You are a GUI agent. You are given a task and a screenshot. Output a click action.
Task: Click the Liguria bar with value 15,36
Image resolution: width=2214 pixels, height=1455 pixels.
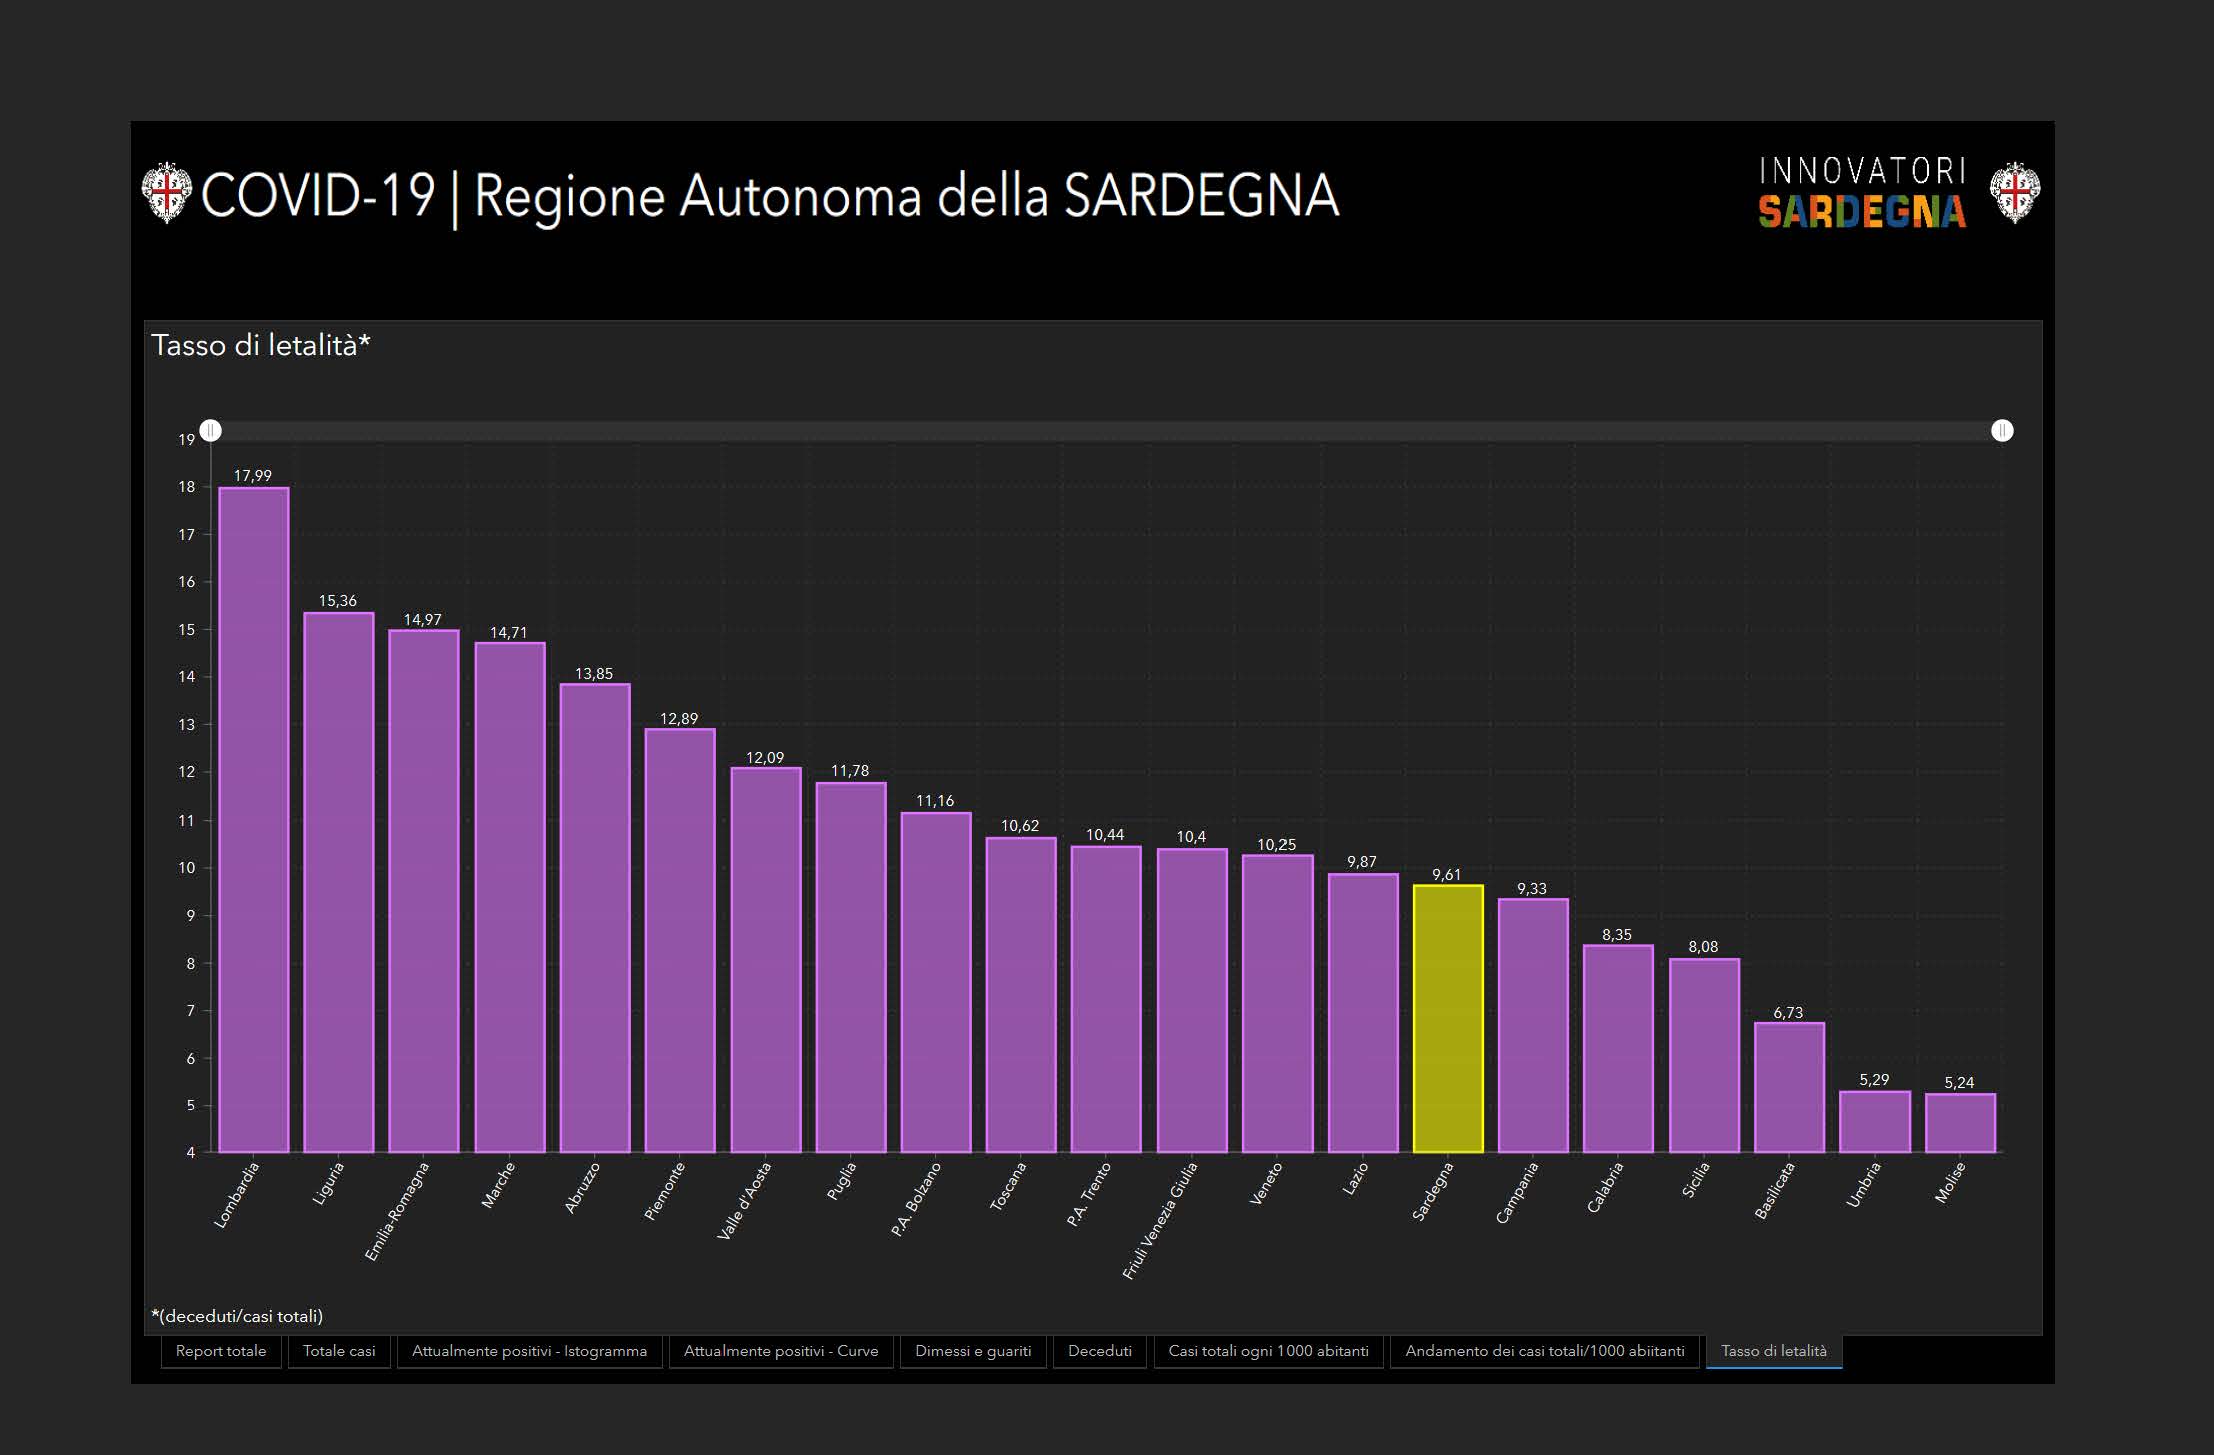coord(339,882)
